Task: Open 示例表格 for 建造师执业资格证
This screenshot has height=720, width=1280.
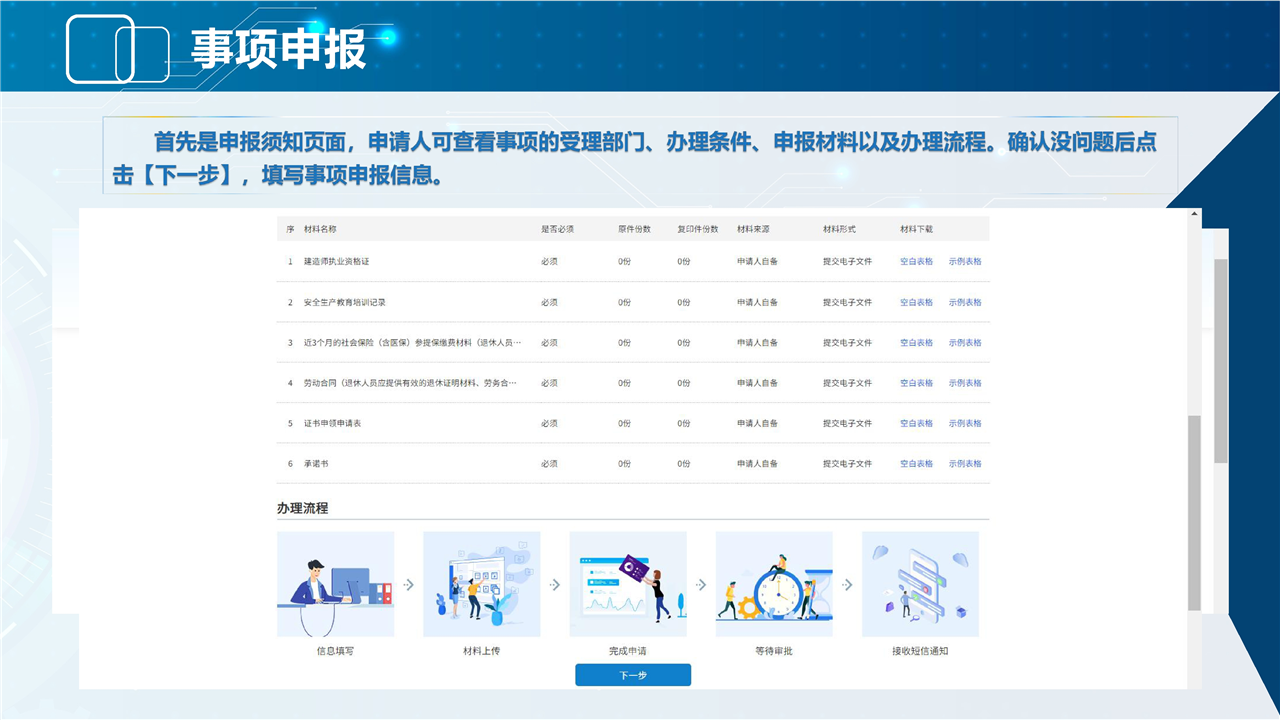Action: click(965, 262)
